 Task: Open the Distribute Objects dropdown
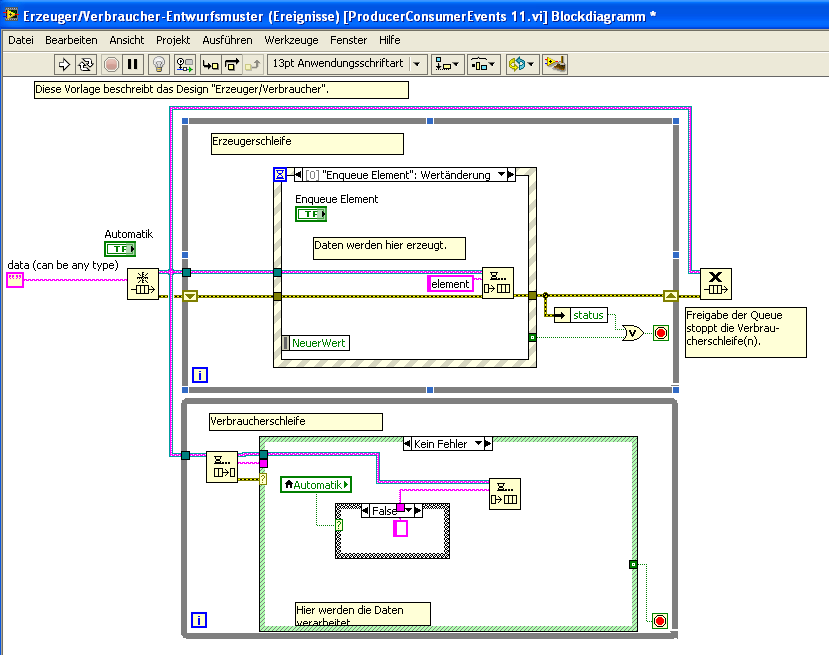[x=483, y=64]
